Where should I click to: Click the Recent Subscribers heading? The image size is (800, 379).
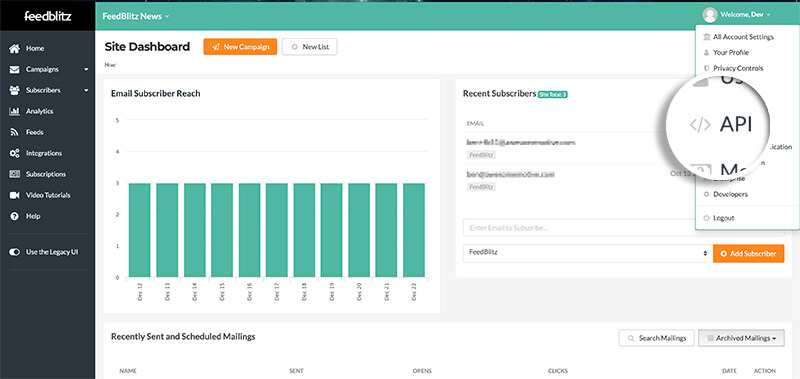(499, 94)
